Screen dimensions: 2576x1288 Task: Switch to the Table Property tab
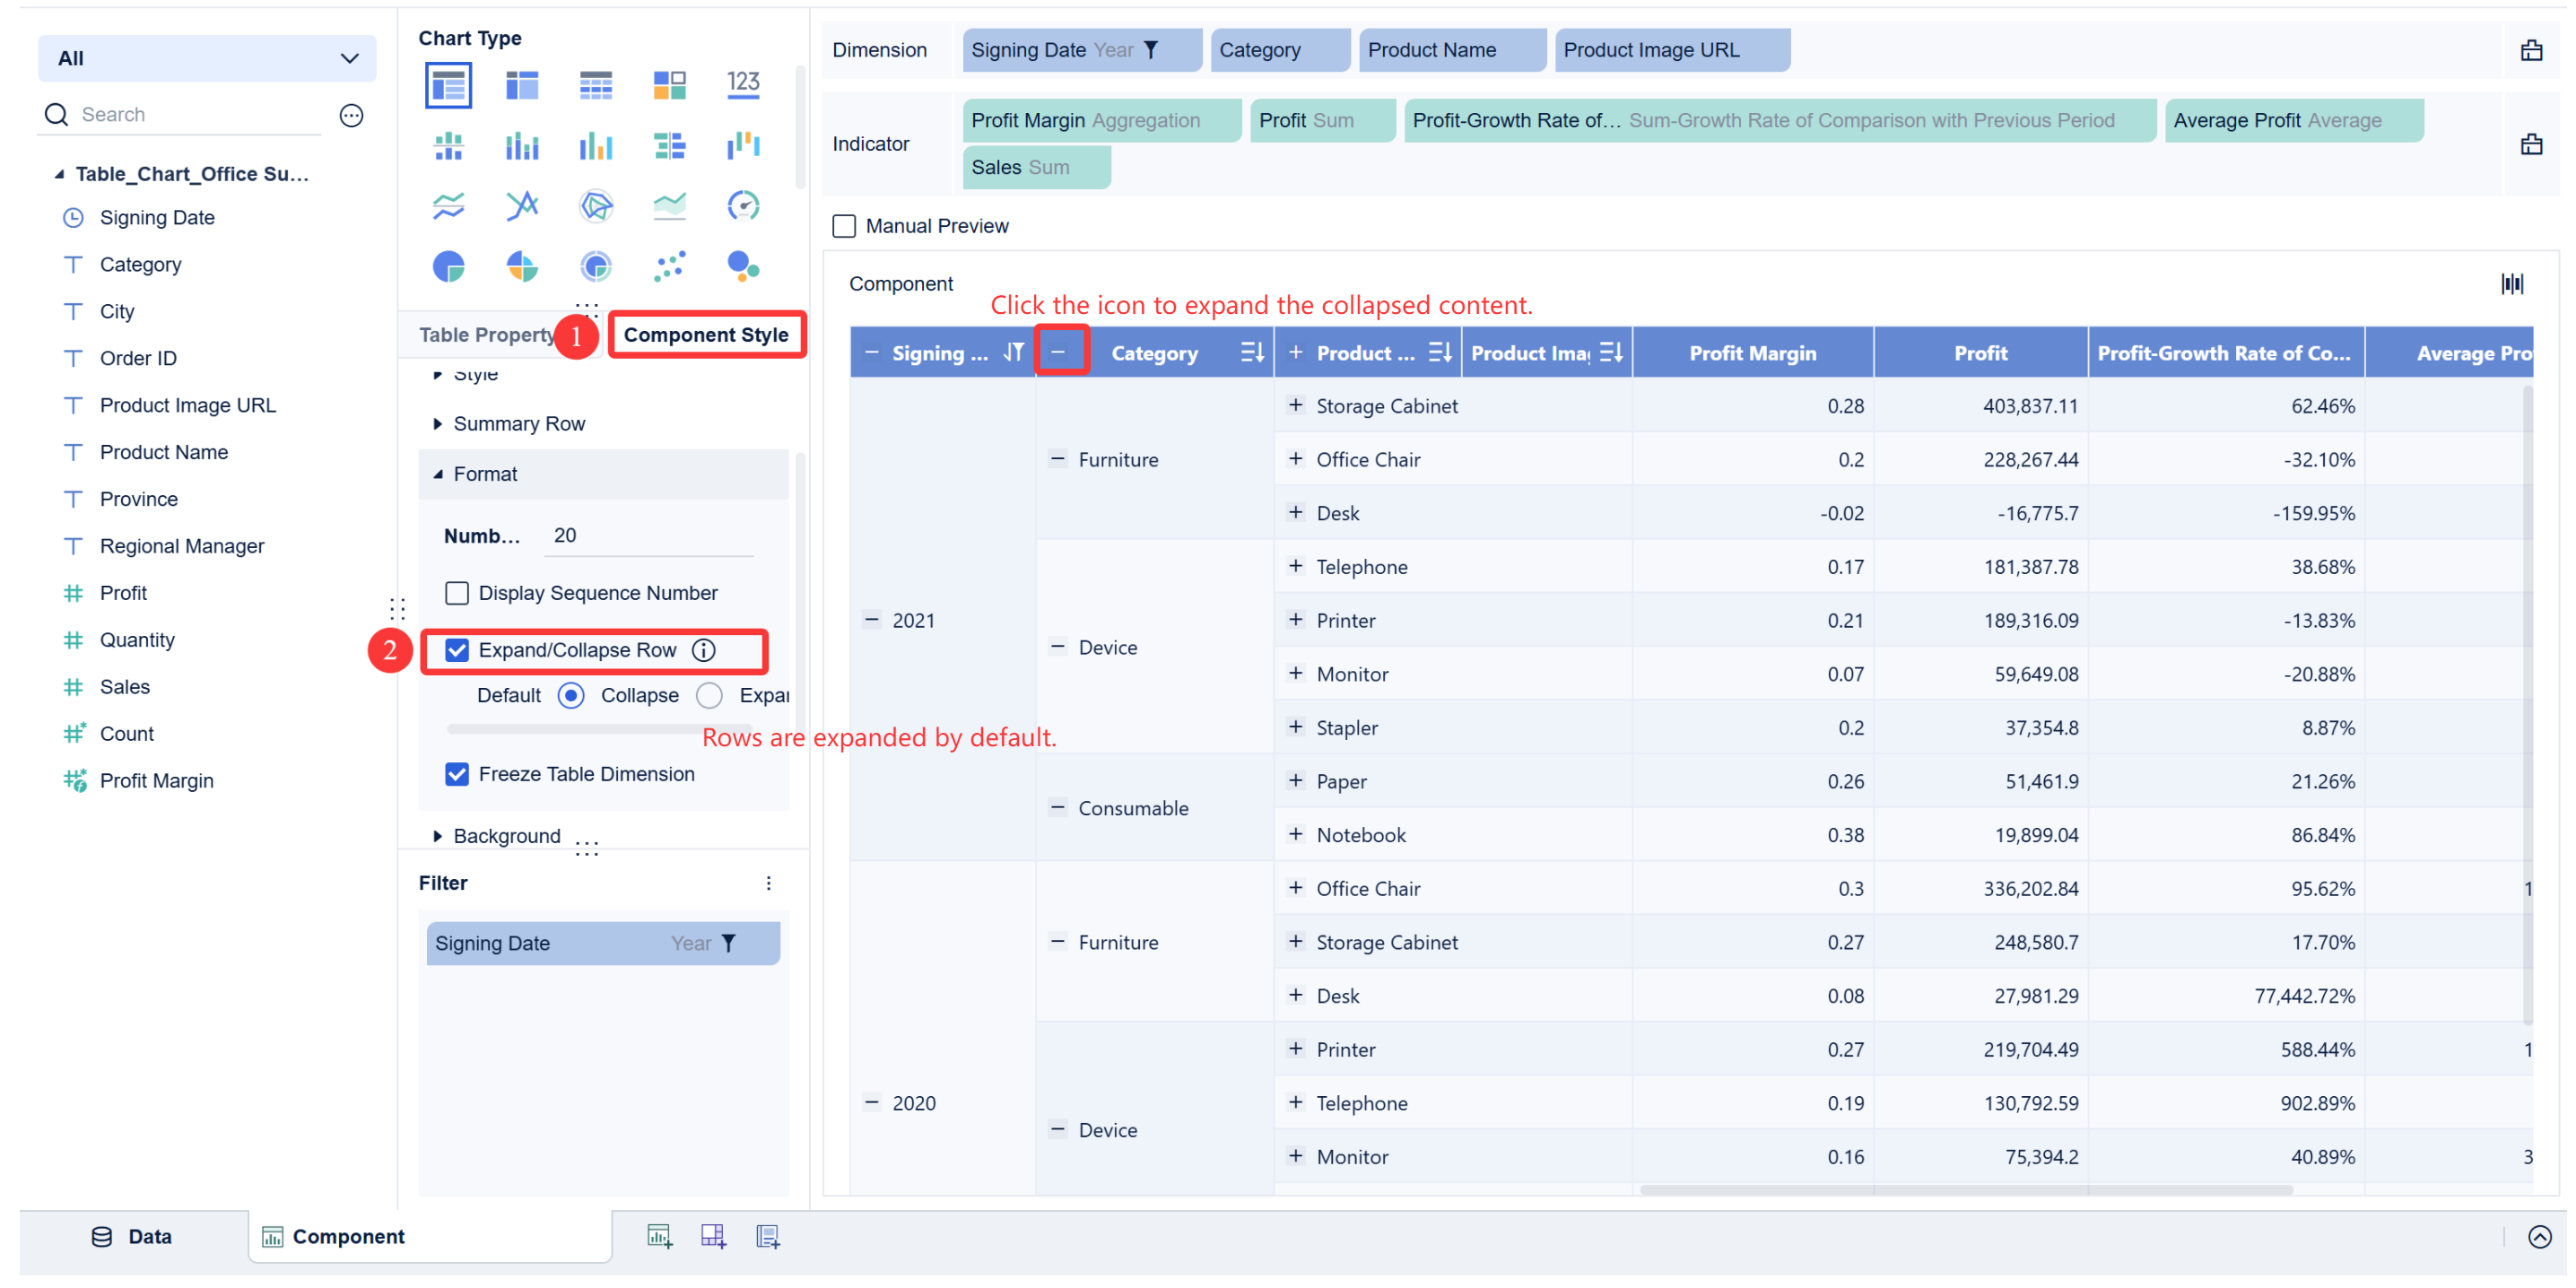point(488,335)
